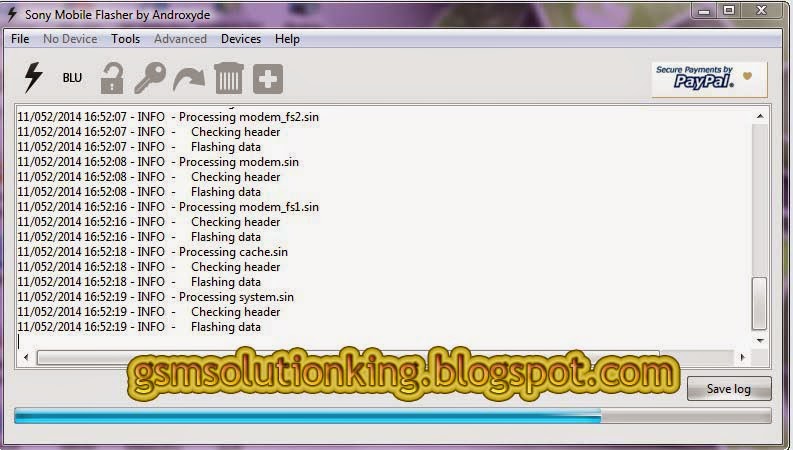Click the vertical scrollbar thumb in log

(x=760, y=303)
